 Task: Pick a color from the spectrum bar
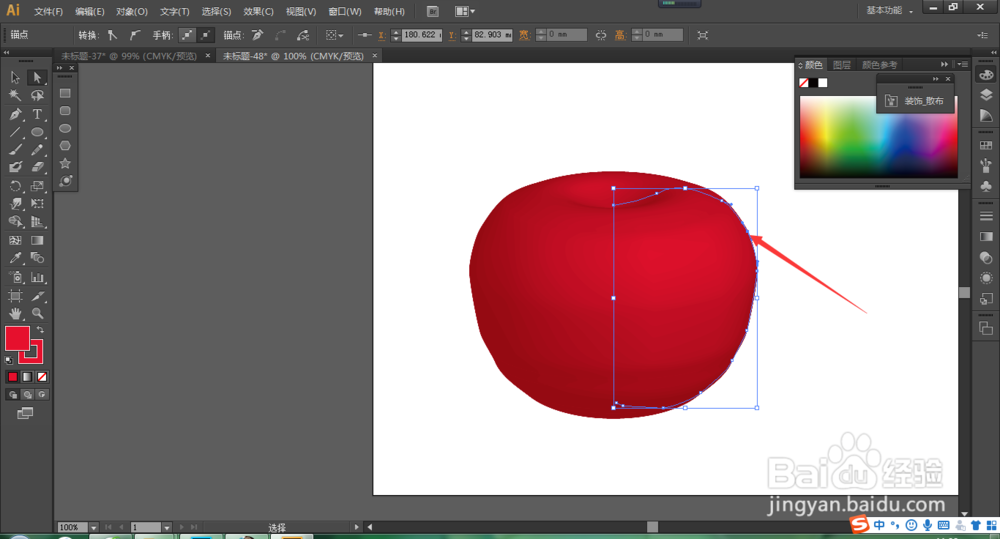(x=878, y=137)
